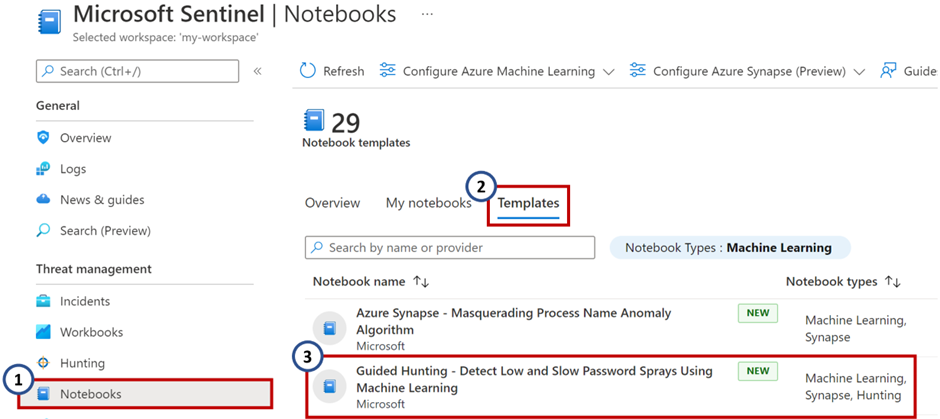940x419 pixels.
Task: Click the Guides feedback person icon
Action: [888, 71]
